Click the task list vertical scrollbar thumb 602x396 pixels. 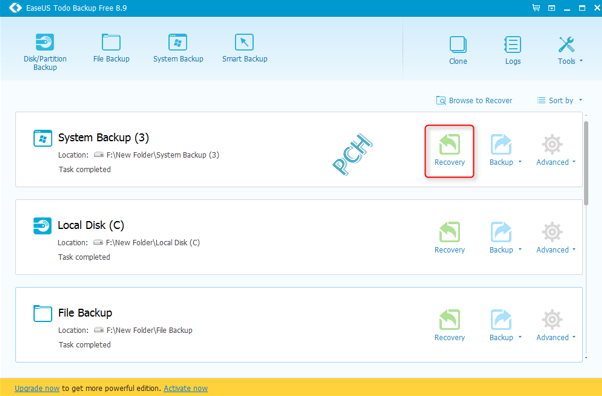(586, 163)
